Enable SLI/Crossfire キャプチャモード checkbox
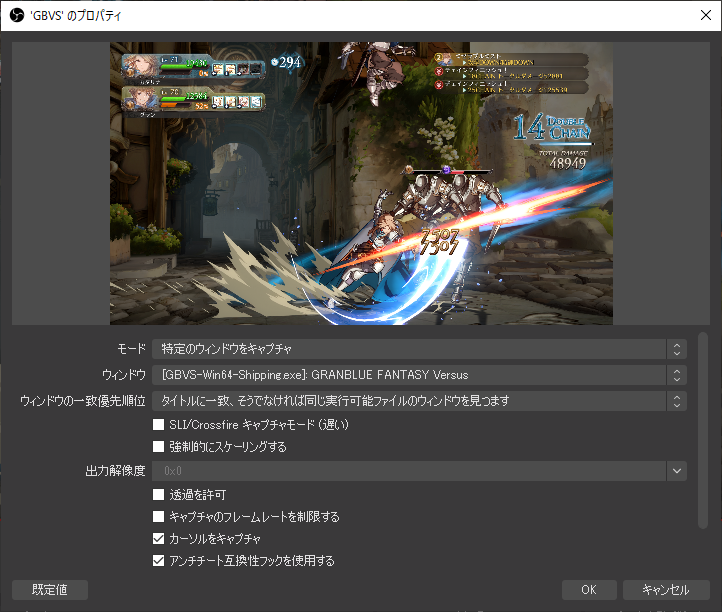Viewport: 722px width, 612px height. click(x=158, y=425)
